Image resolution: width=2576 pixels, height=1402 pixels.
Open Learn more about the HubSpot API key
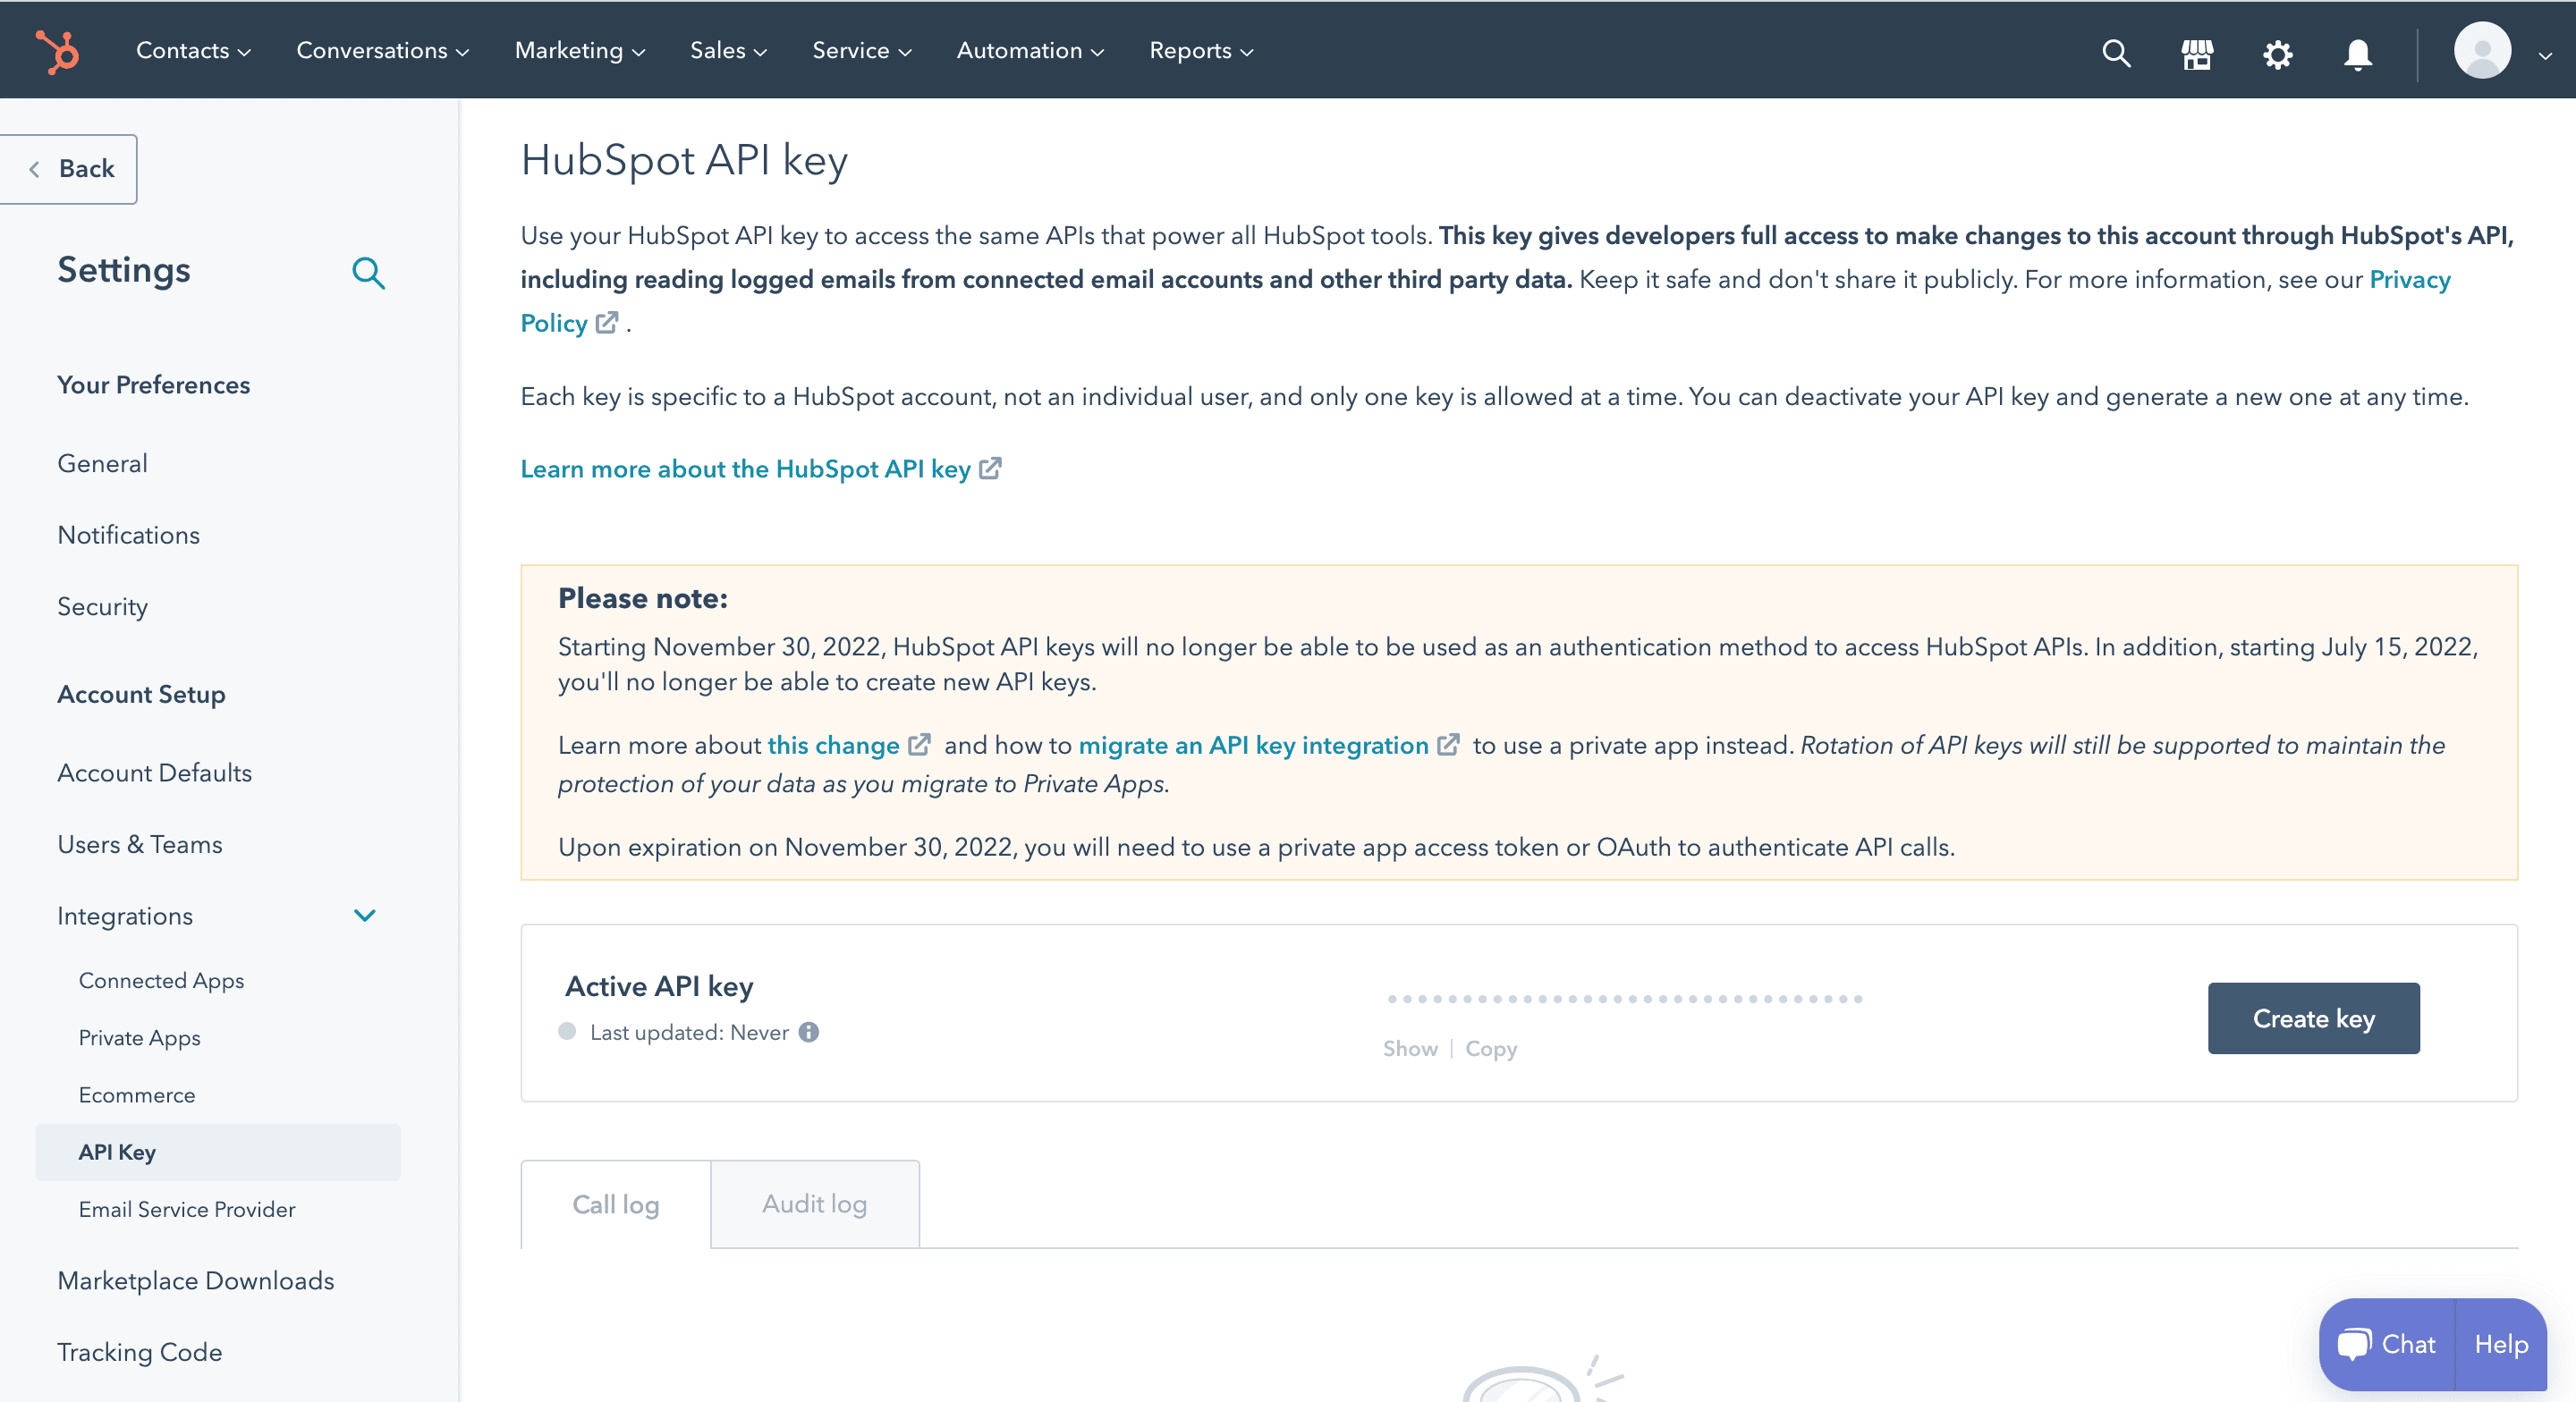[x=745, y=469]
